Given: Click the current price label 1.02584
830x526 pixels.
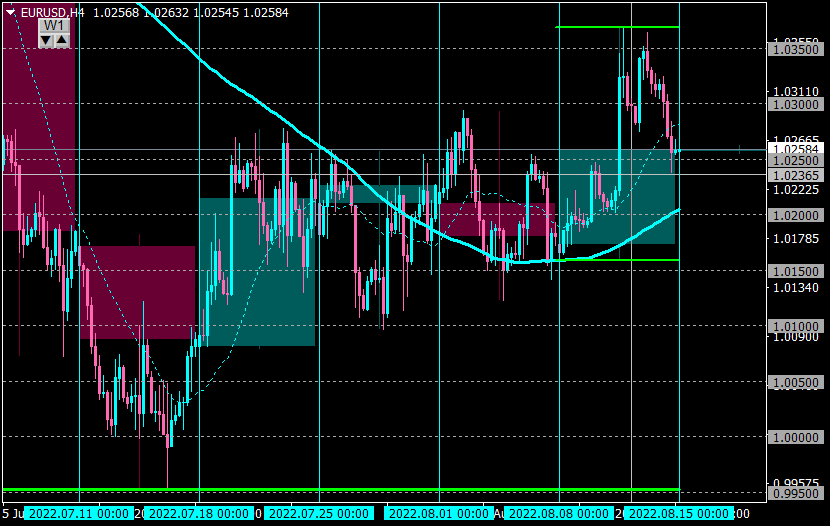Looking at the screenshot, I should tap(796, 149).
